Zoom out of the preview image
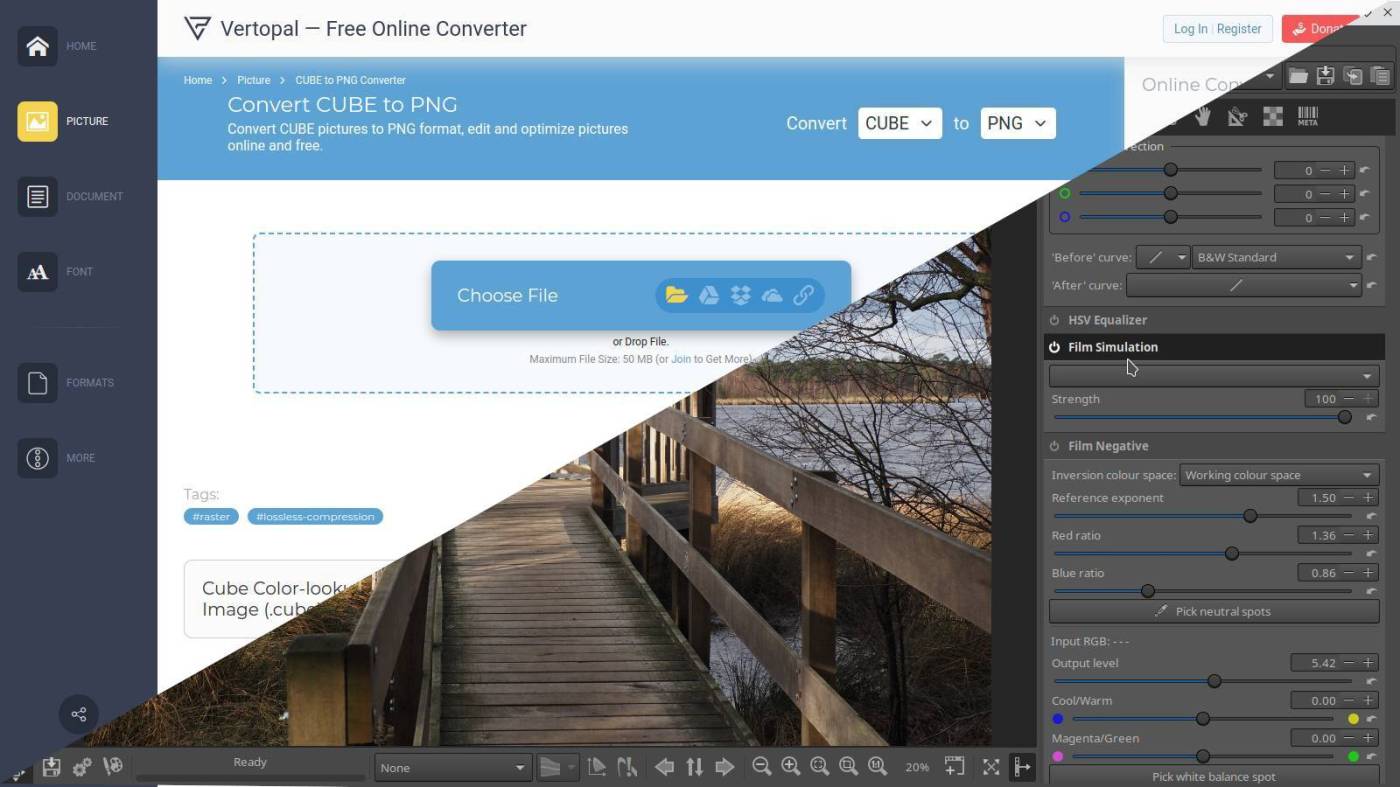 tap(761, 766)
